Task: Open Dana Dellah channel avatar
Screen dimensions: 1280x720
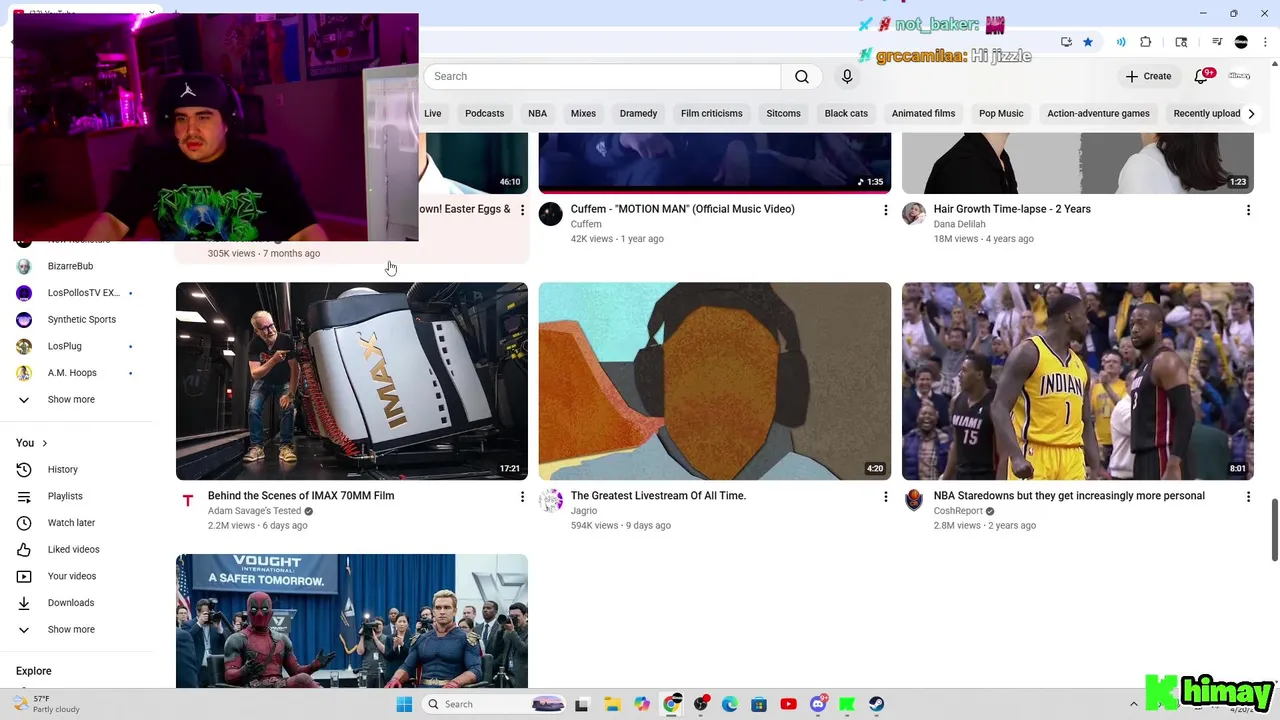Action: pyautogui.click(x=914, y=214)
